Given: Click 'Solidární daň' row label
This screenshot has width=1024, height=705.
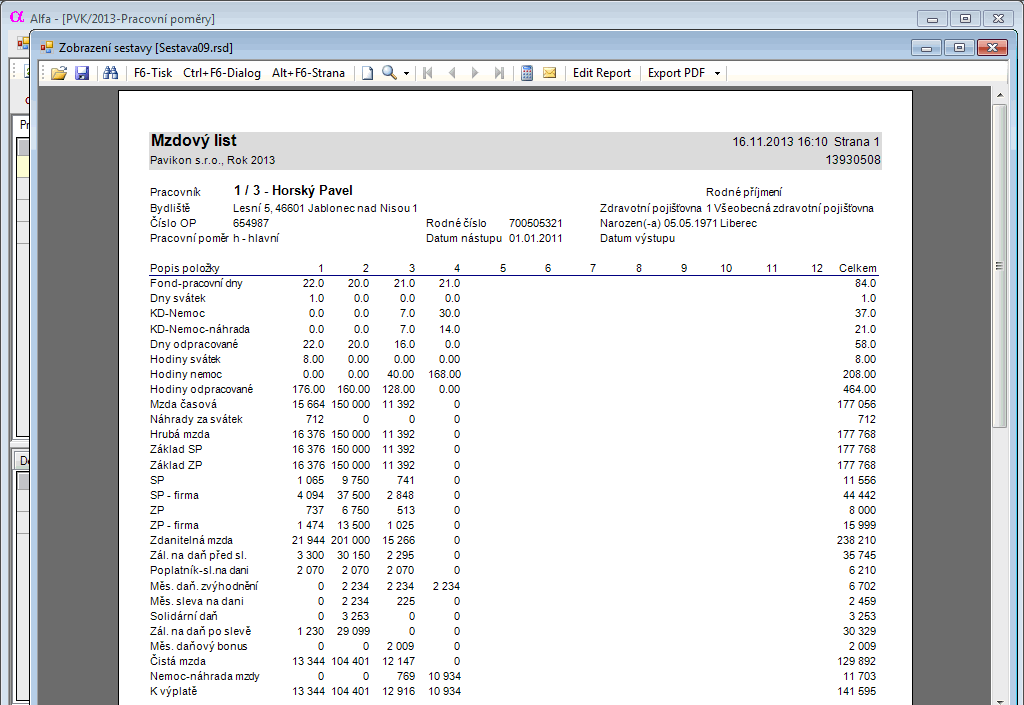Looking at the screenshot, I should pos(184,616).
